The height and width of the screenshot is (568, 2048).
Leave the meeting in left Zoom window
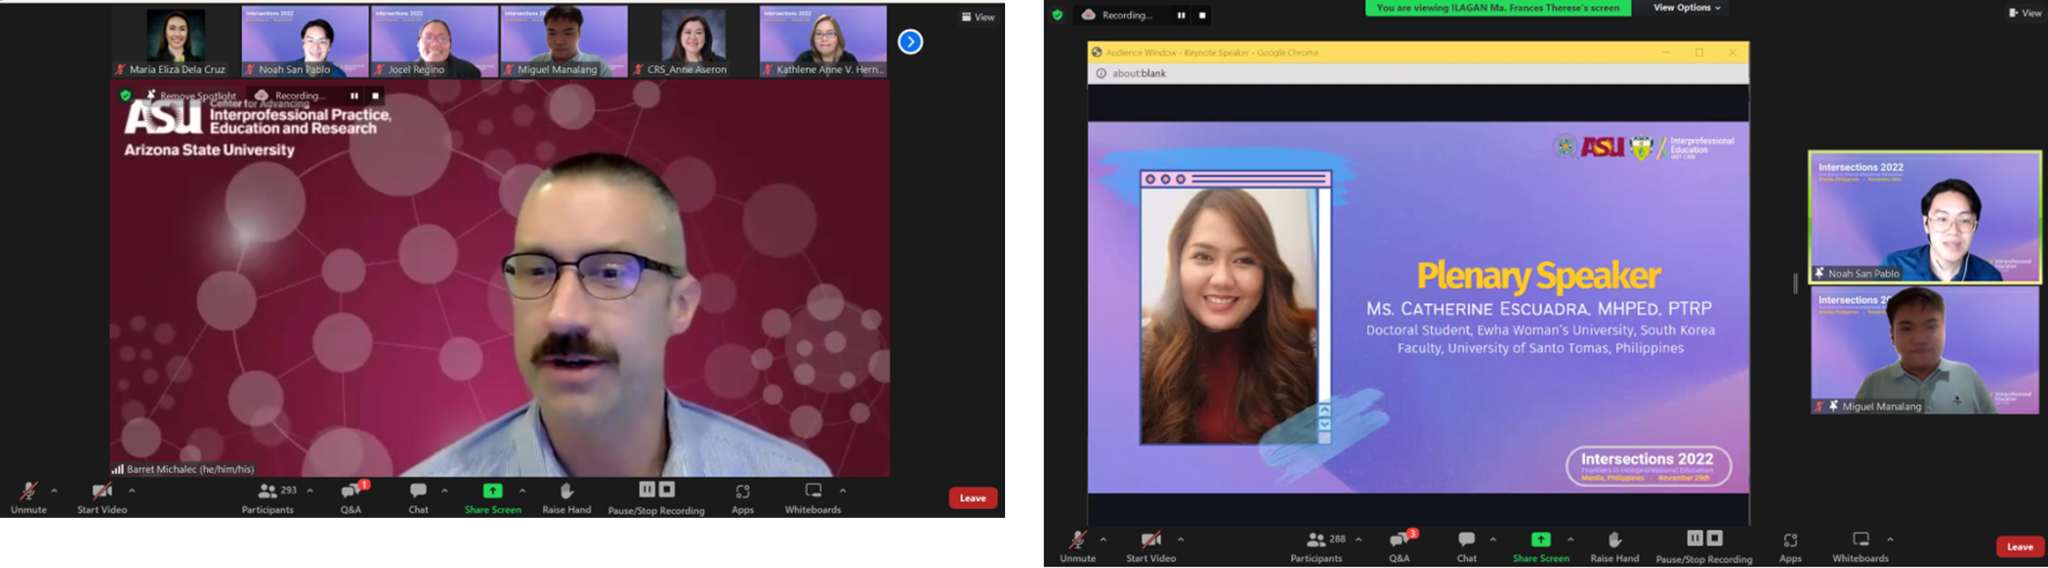[x=972, y=498]
